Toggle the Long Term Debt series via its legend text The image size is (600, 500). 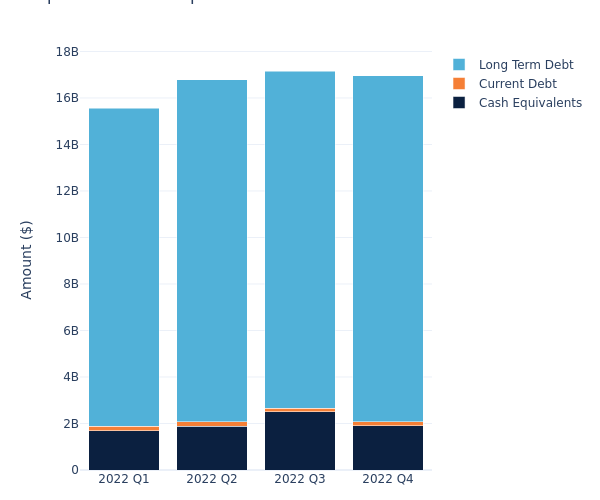pos(525,65)
